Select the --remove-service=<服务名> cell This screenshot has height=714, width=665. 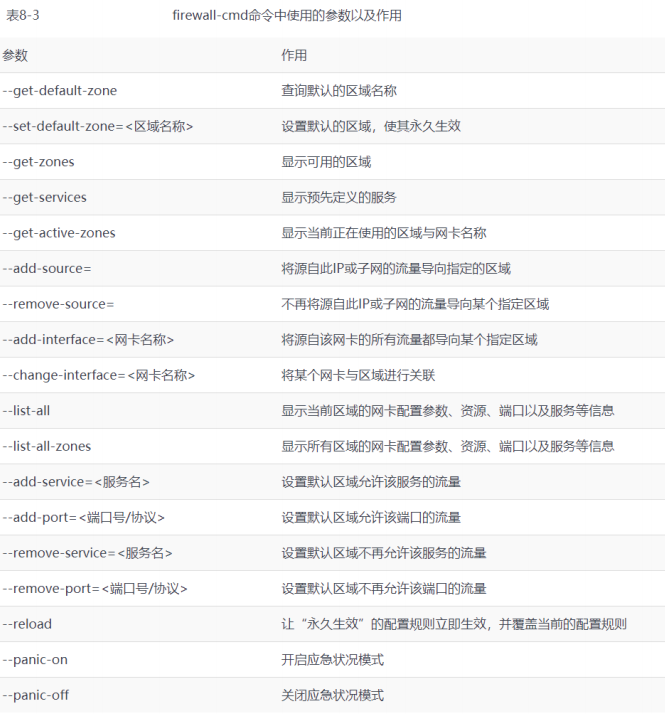tap(87, 553)
